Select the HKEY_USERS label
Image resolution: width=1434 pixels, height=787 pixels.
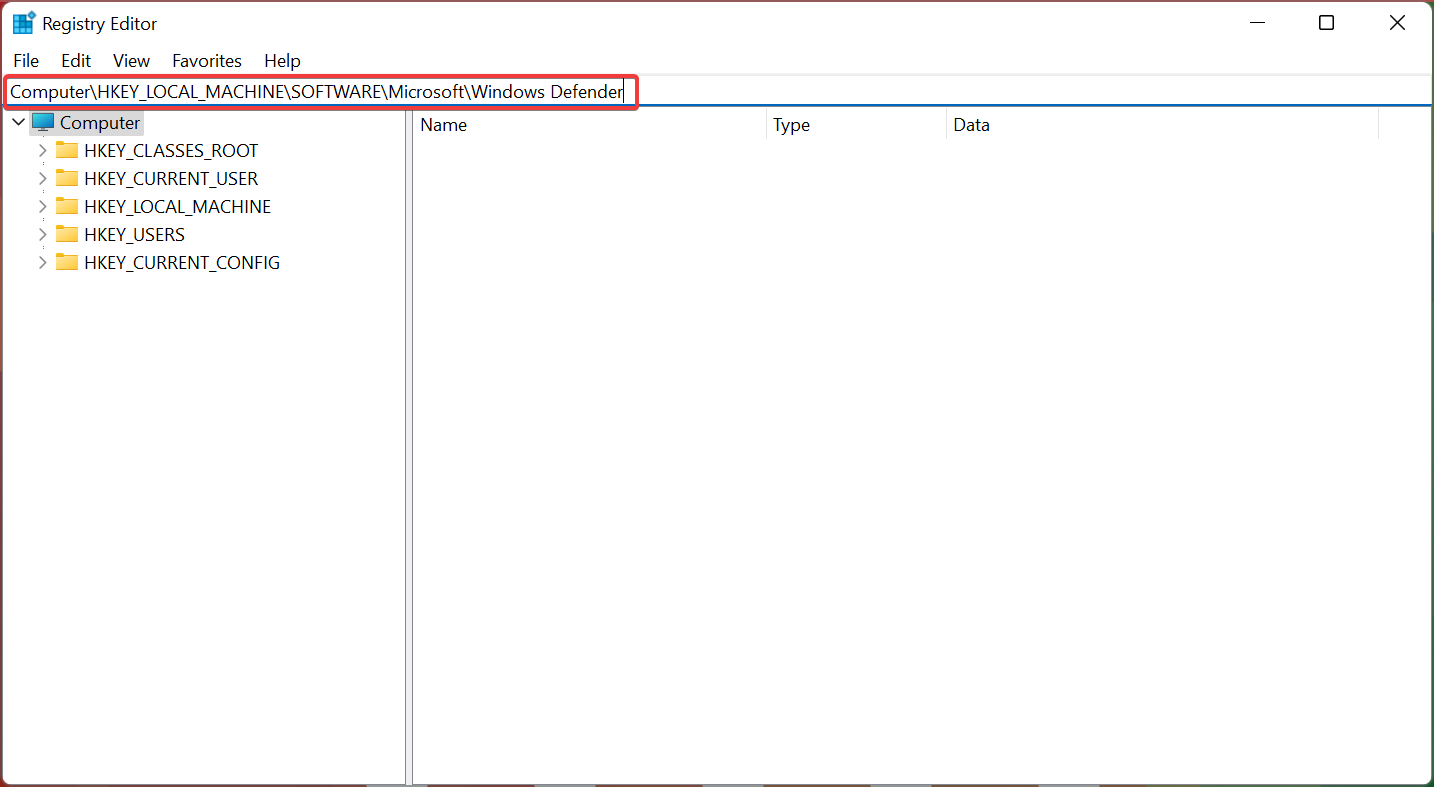coord(134,235)
